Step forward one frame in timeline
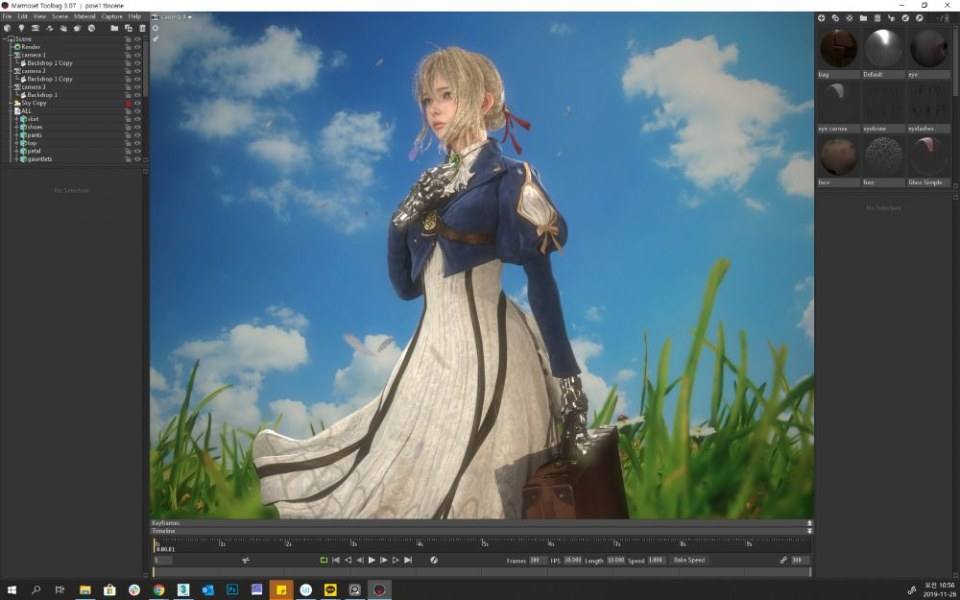The width and height of the screenshot is (960, 600). tap(384, 560)
